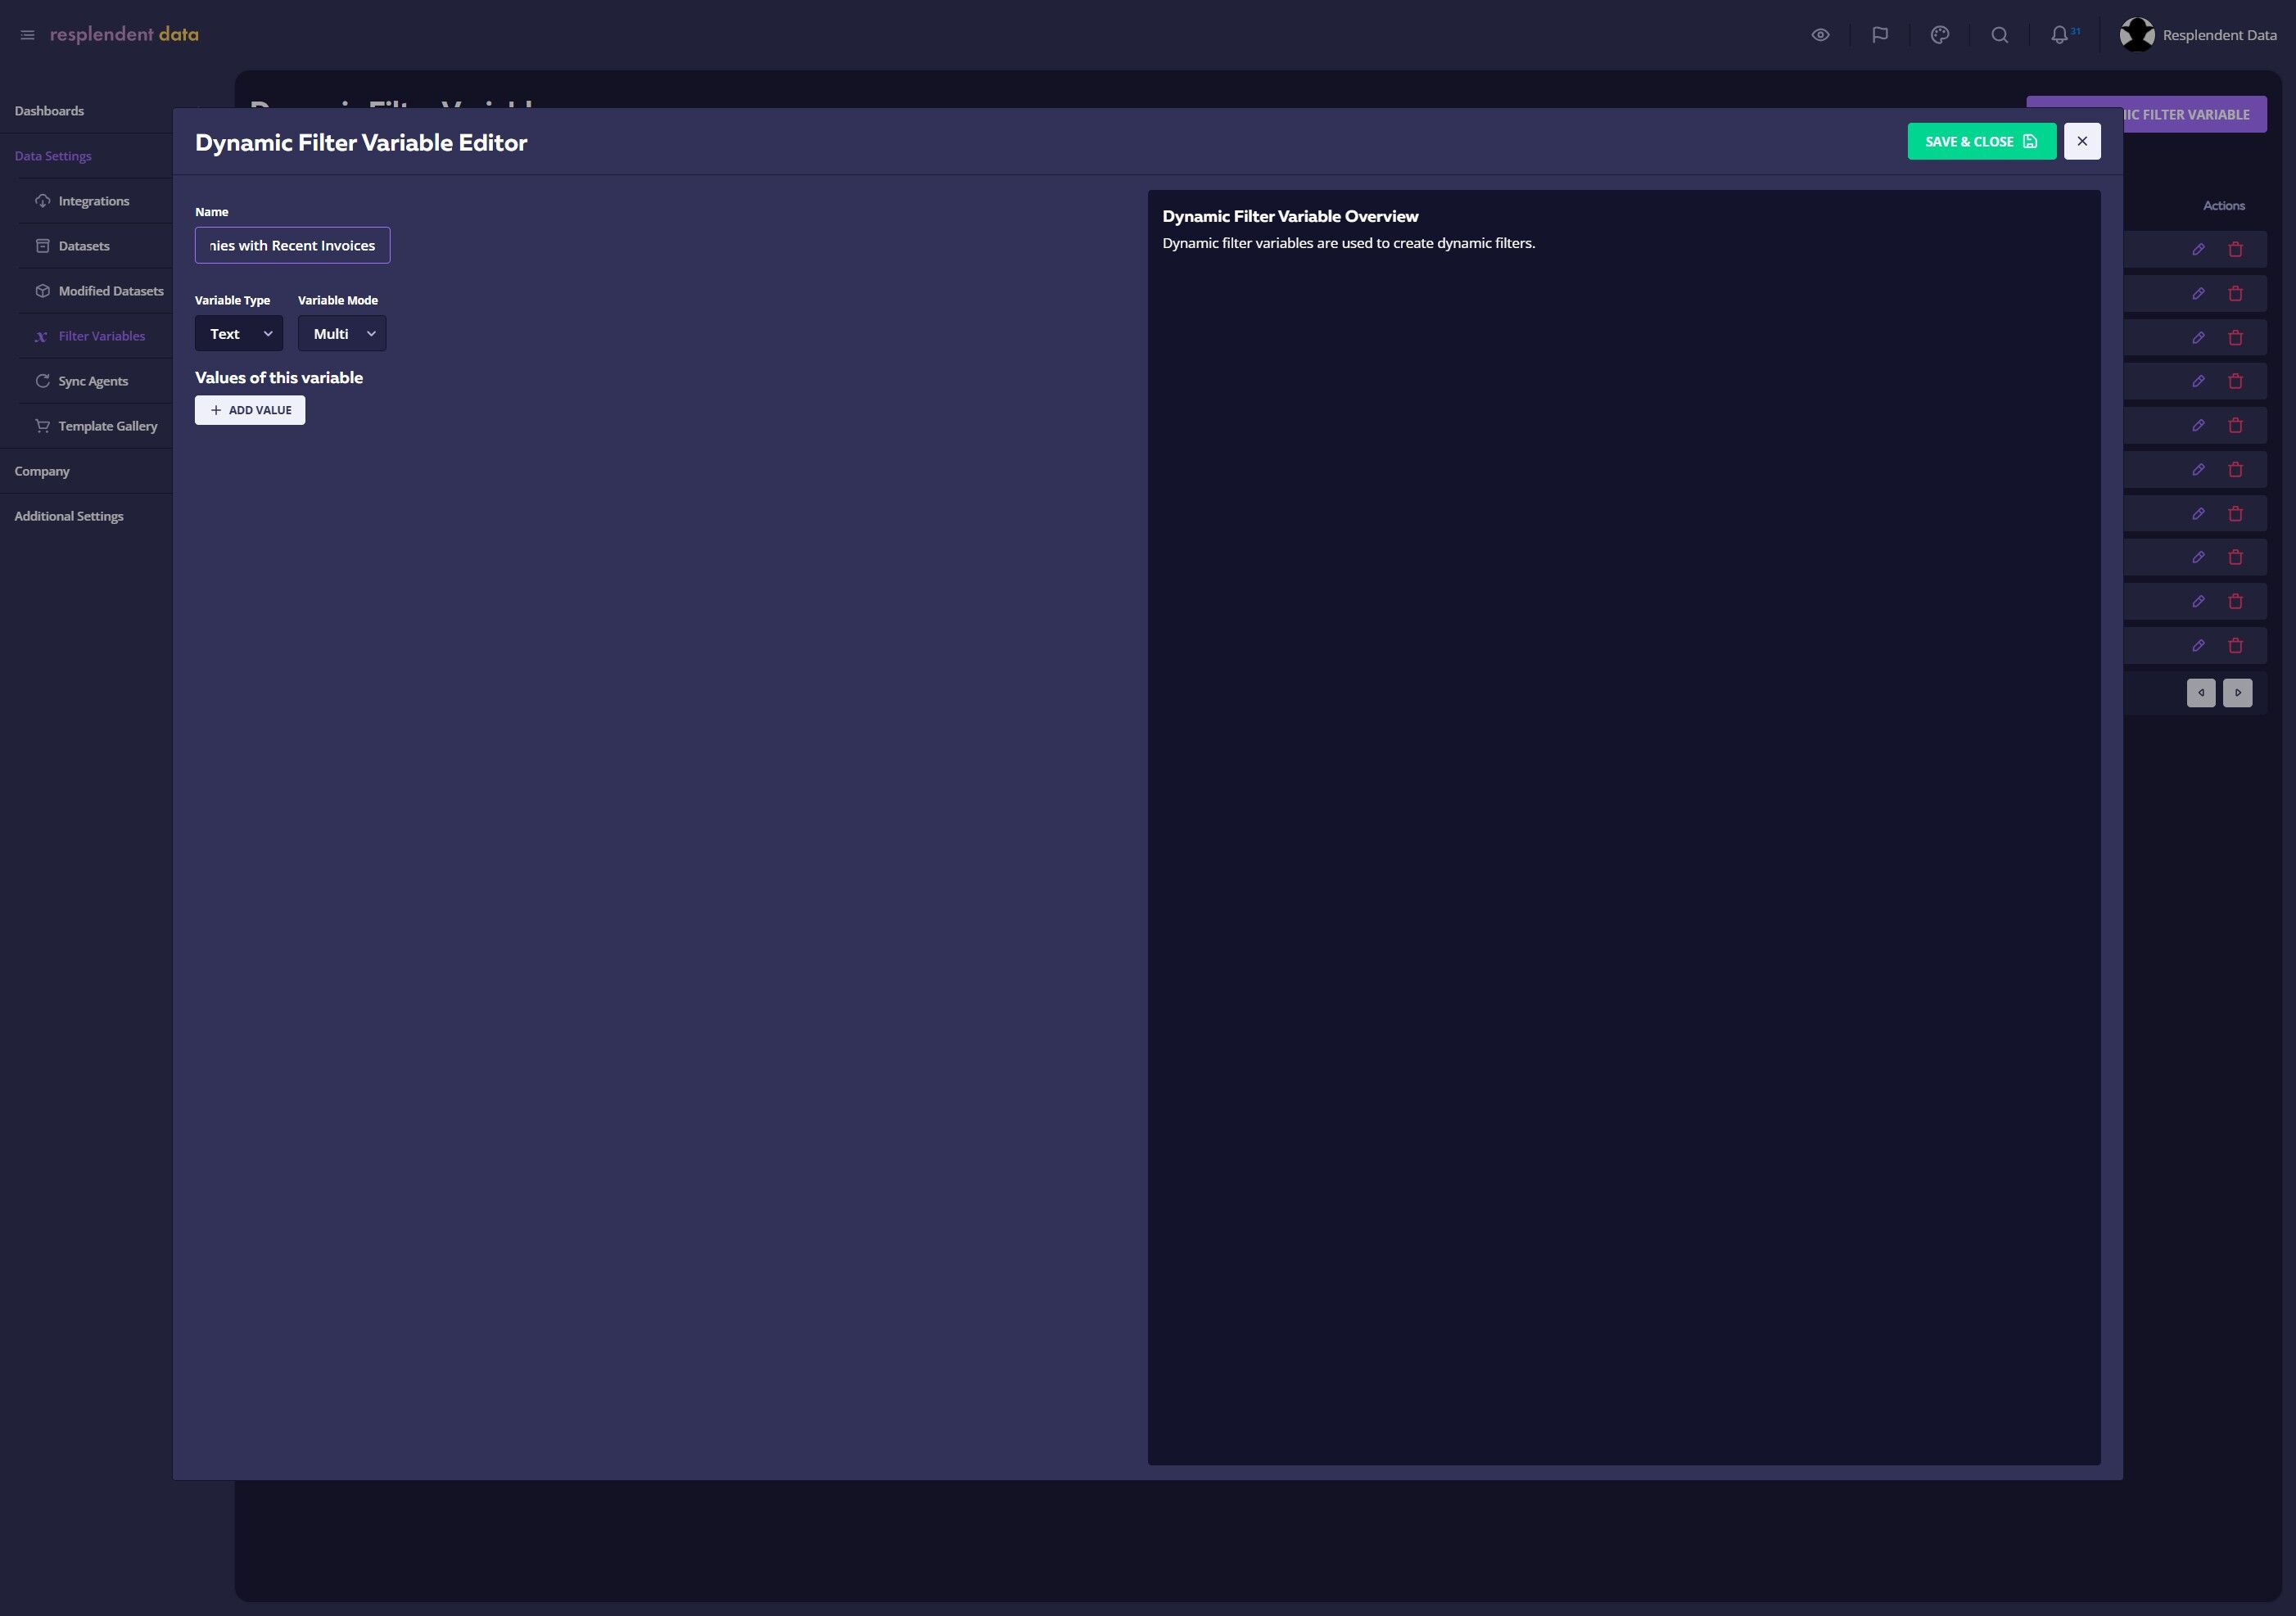Click into the Name input field
2296x1616 pixels.
(292, 246)
